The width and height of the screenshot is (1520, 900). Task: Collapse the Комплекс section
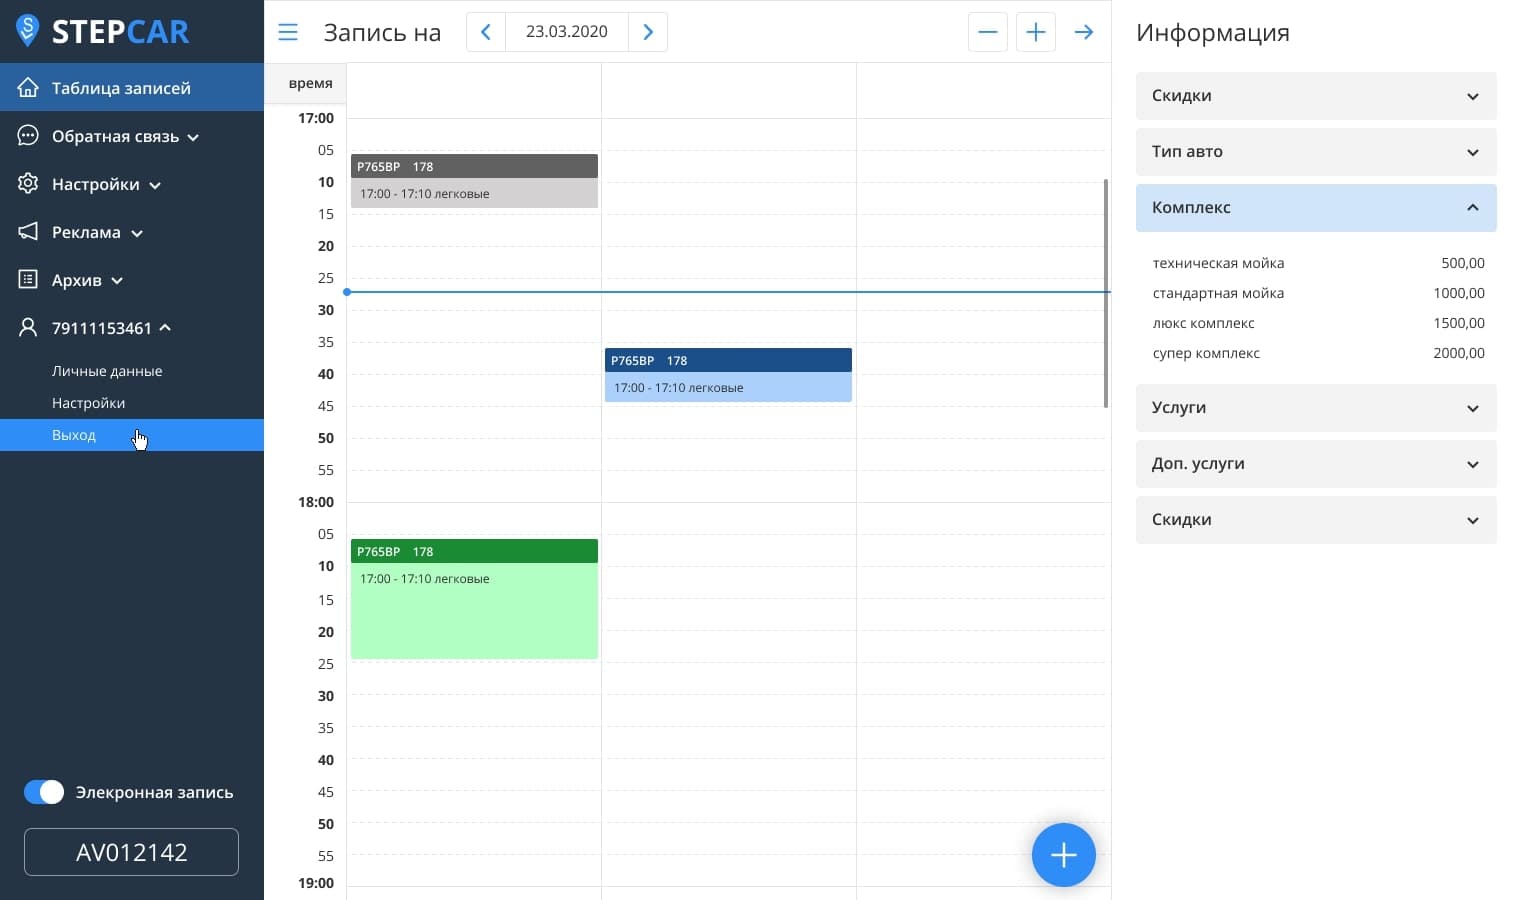pyautogui.click(x=1315, y=208)
